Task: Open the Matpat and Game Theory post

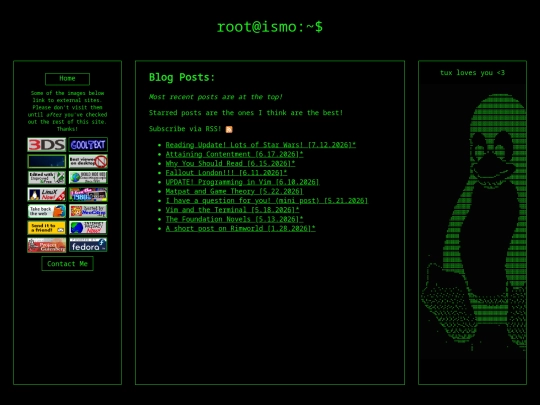Action: [x=235, y=191]
